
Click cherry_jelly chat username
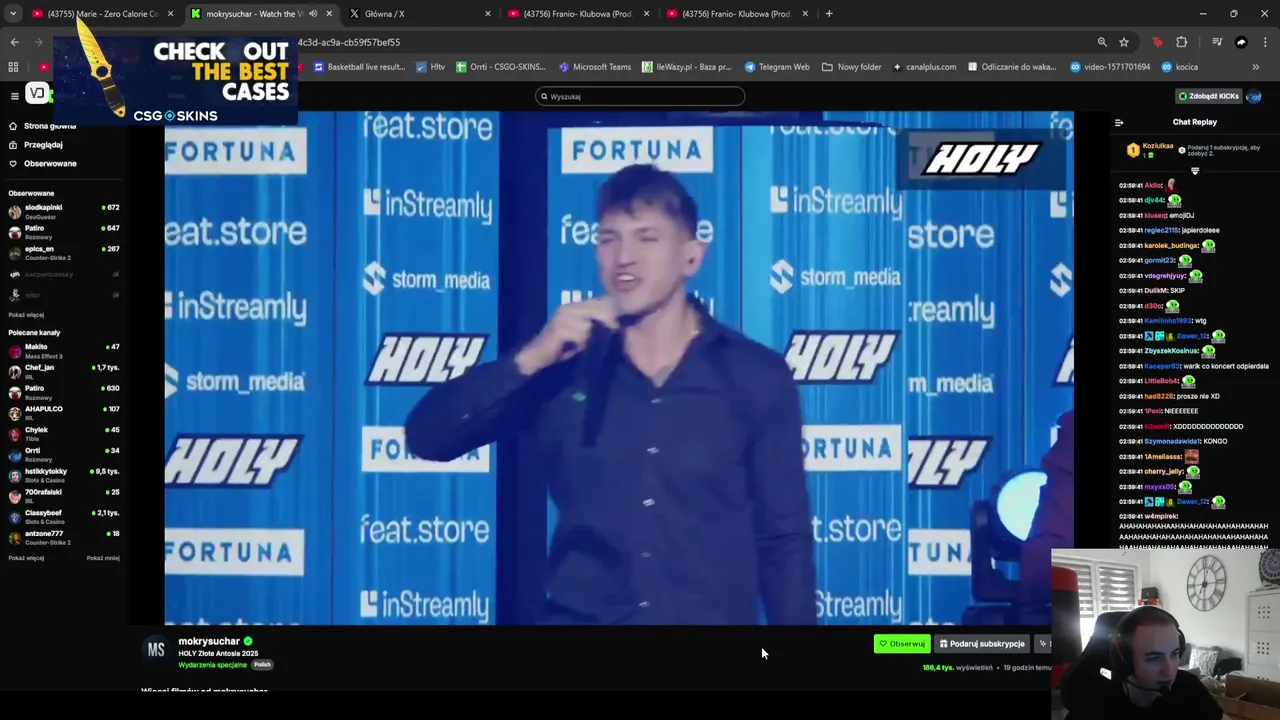[x=1165, y=471]
